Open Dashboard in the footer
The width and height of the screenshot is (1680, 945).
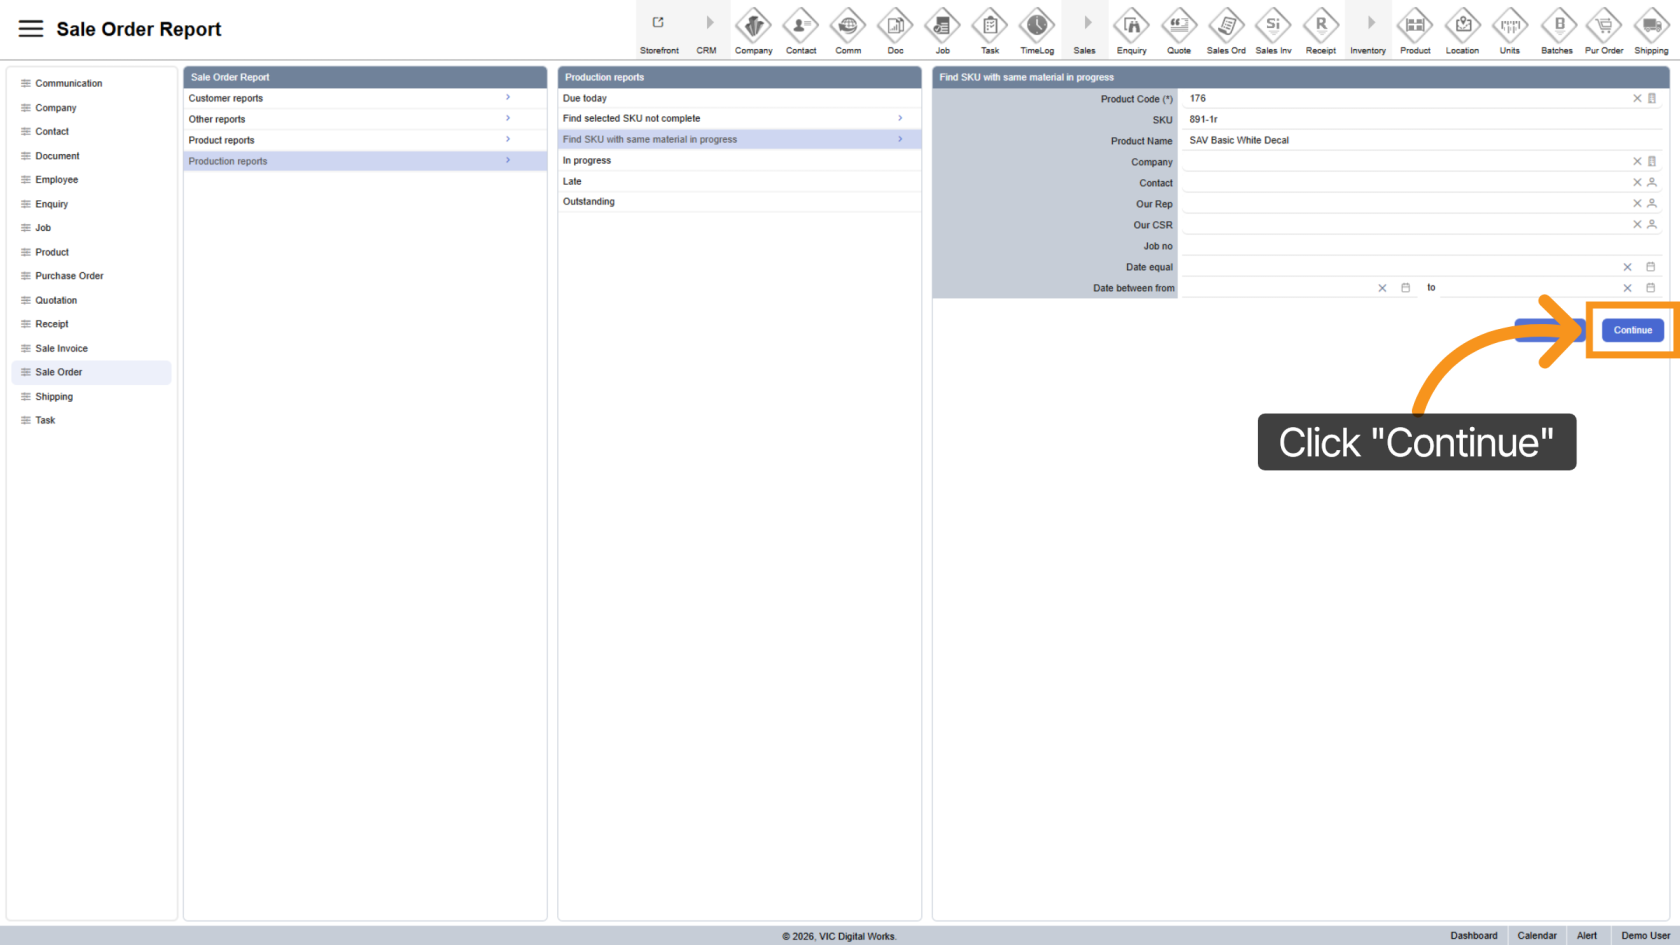1474,936
